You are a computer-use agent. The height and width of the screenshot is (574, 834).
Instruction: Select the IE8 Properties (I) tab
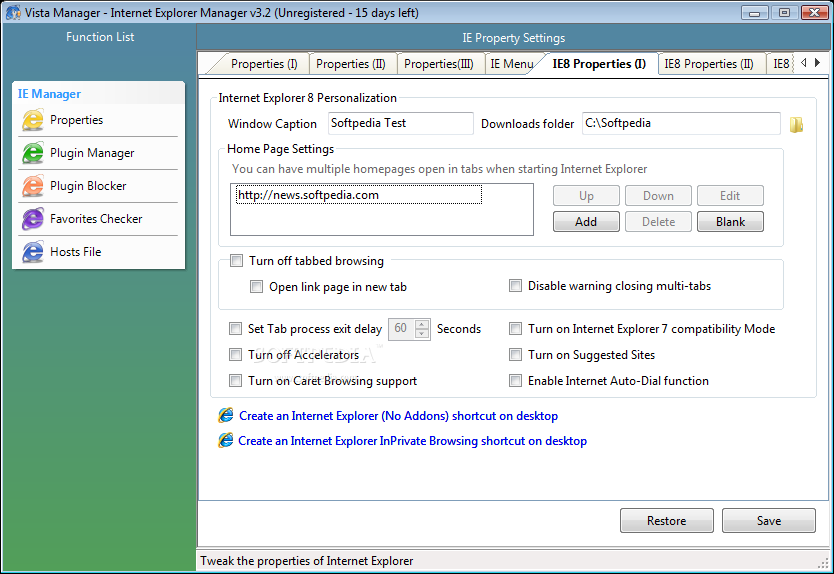[599, 64]
